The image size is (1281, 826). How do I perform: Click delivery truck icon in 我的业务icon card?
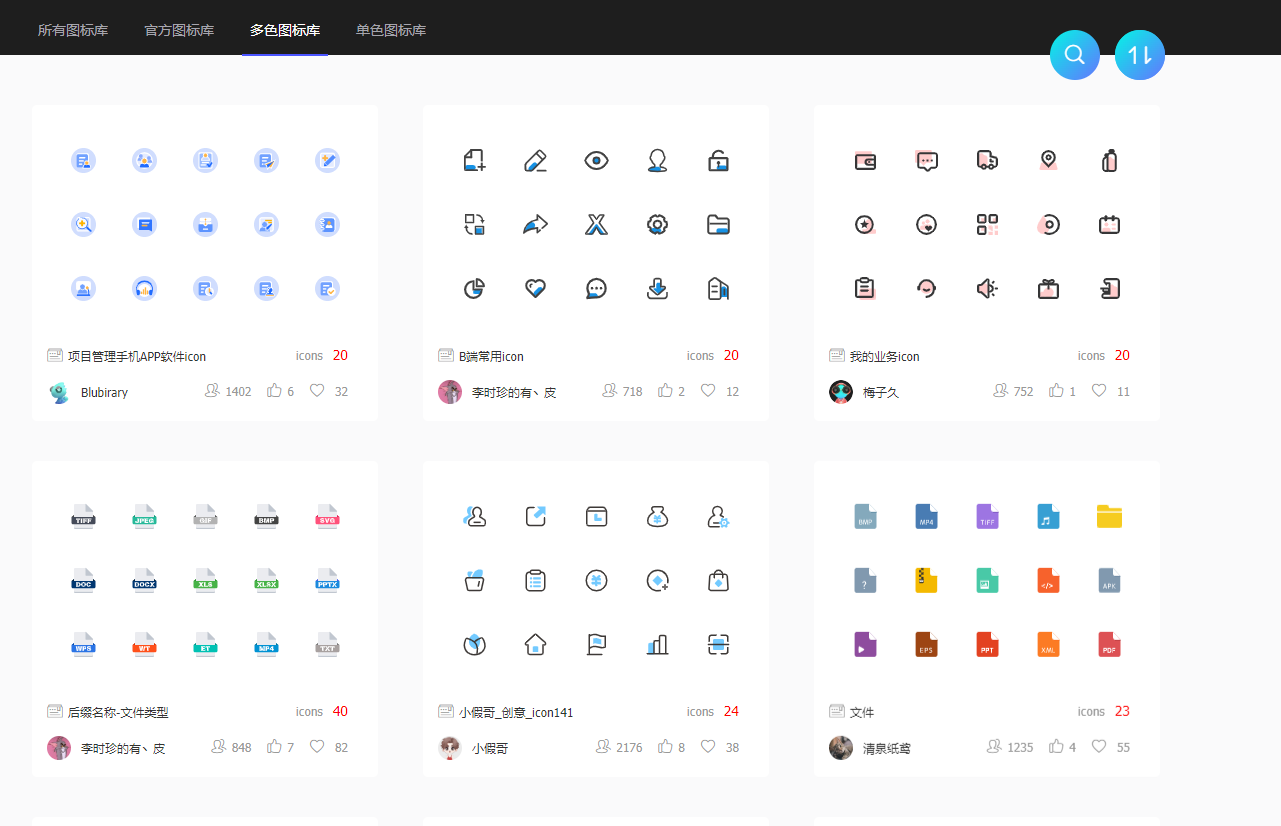(x=987, y=160)
